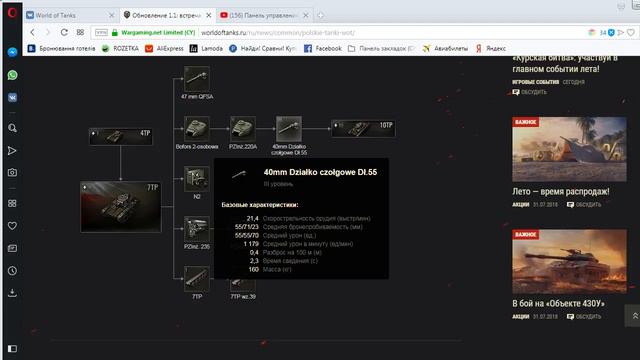
Task: Focus the worldoftanks.ru address field
Action: pyautogui.click(x=278, y=33)
